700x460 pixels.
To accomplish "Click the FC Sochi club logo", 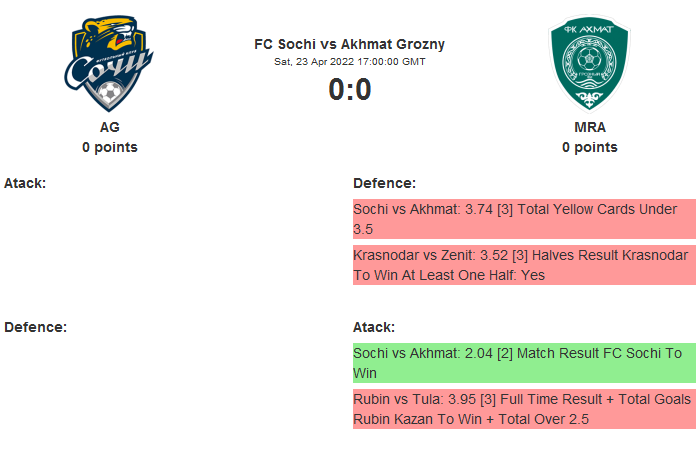I will click(x=109, y=64).
